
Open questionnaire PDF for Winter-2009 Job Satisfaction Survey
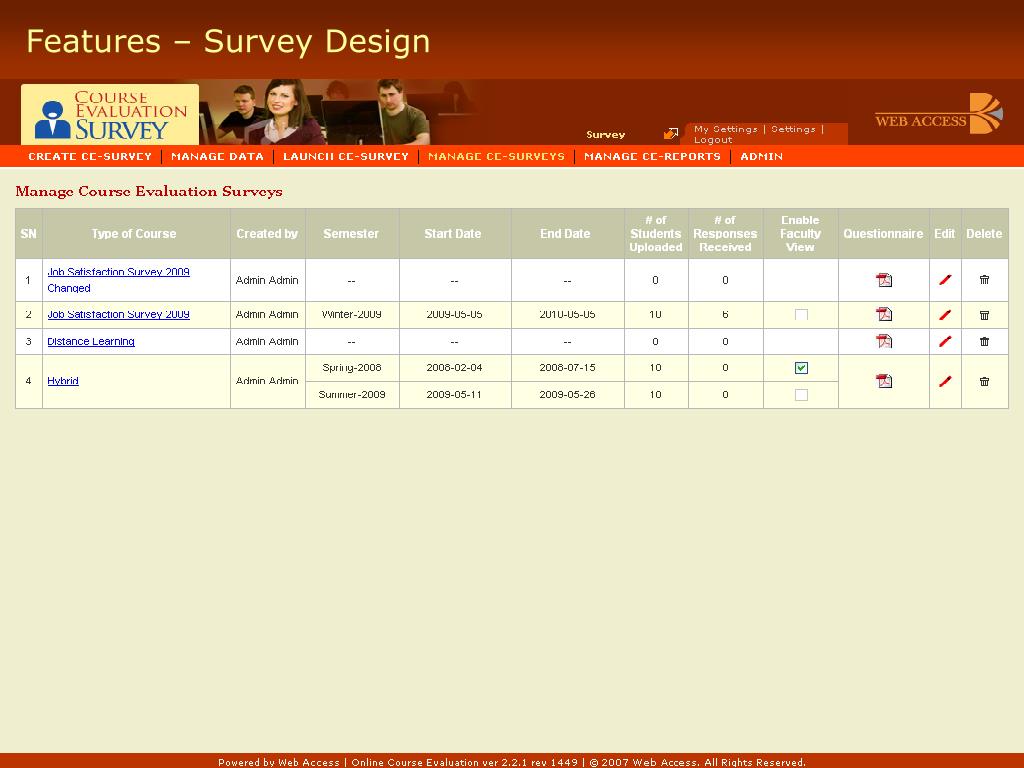pyautogui.click(x=884, y=315)
